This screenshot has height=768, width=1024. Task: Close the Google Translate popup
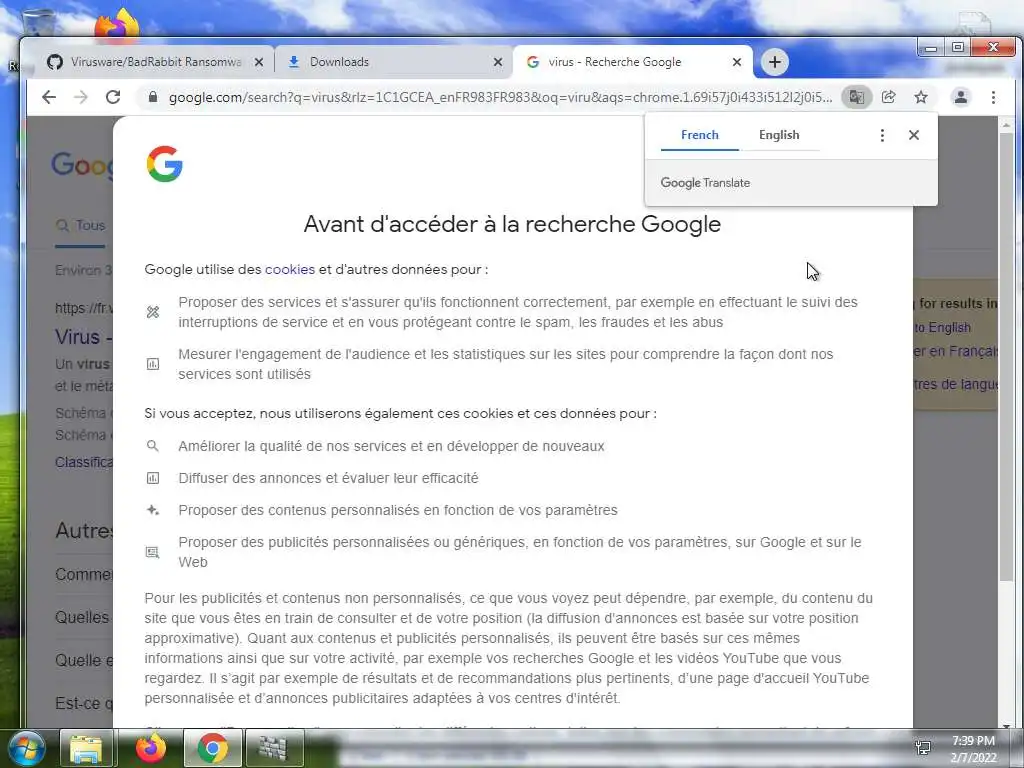(x=914, y=135)
